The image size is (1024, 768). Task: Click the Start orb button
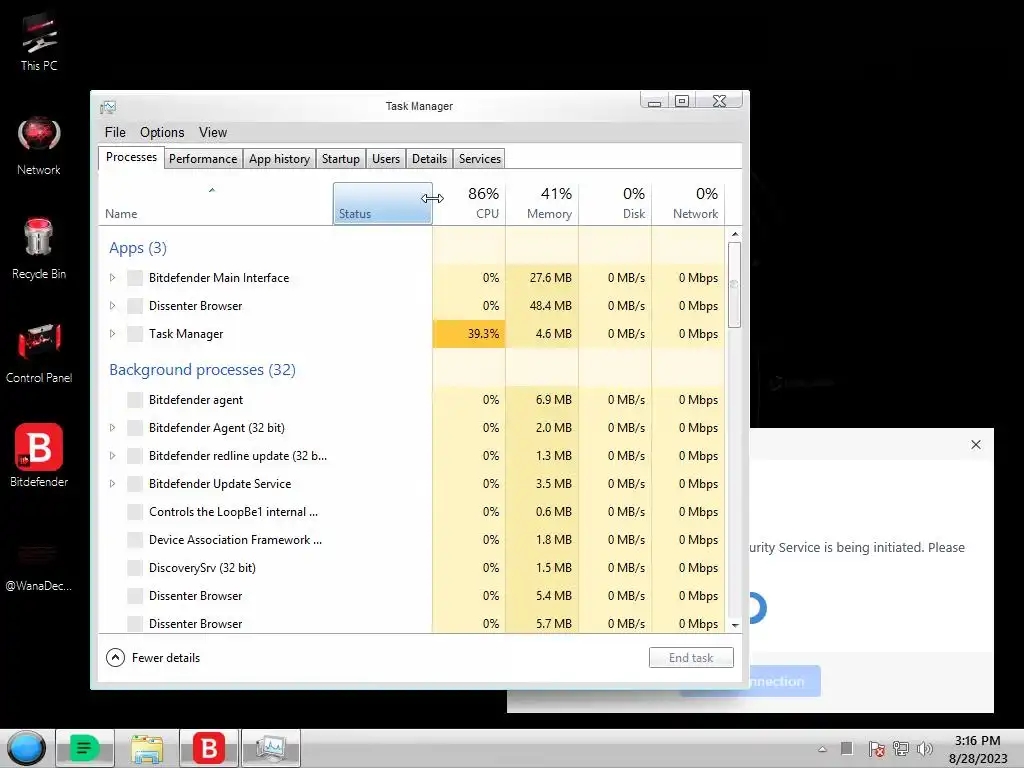click(26, 748)
